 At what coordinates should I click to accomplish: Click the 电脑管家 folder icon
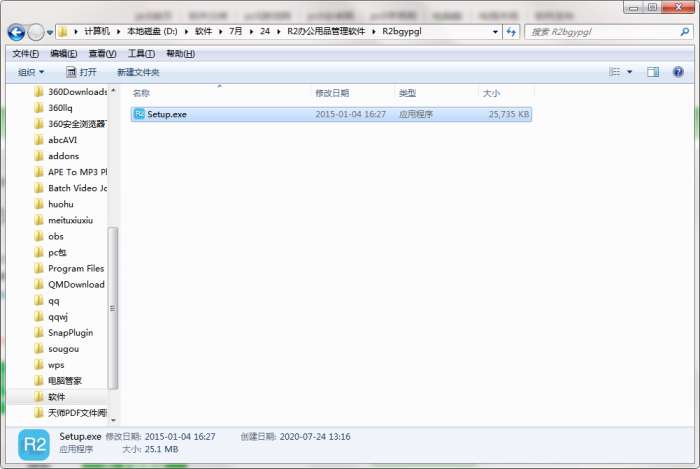pos(39,381)
